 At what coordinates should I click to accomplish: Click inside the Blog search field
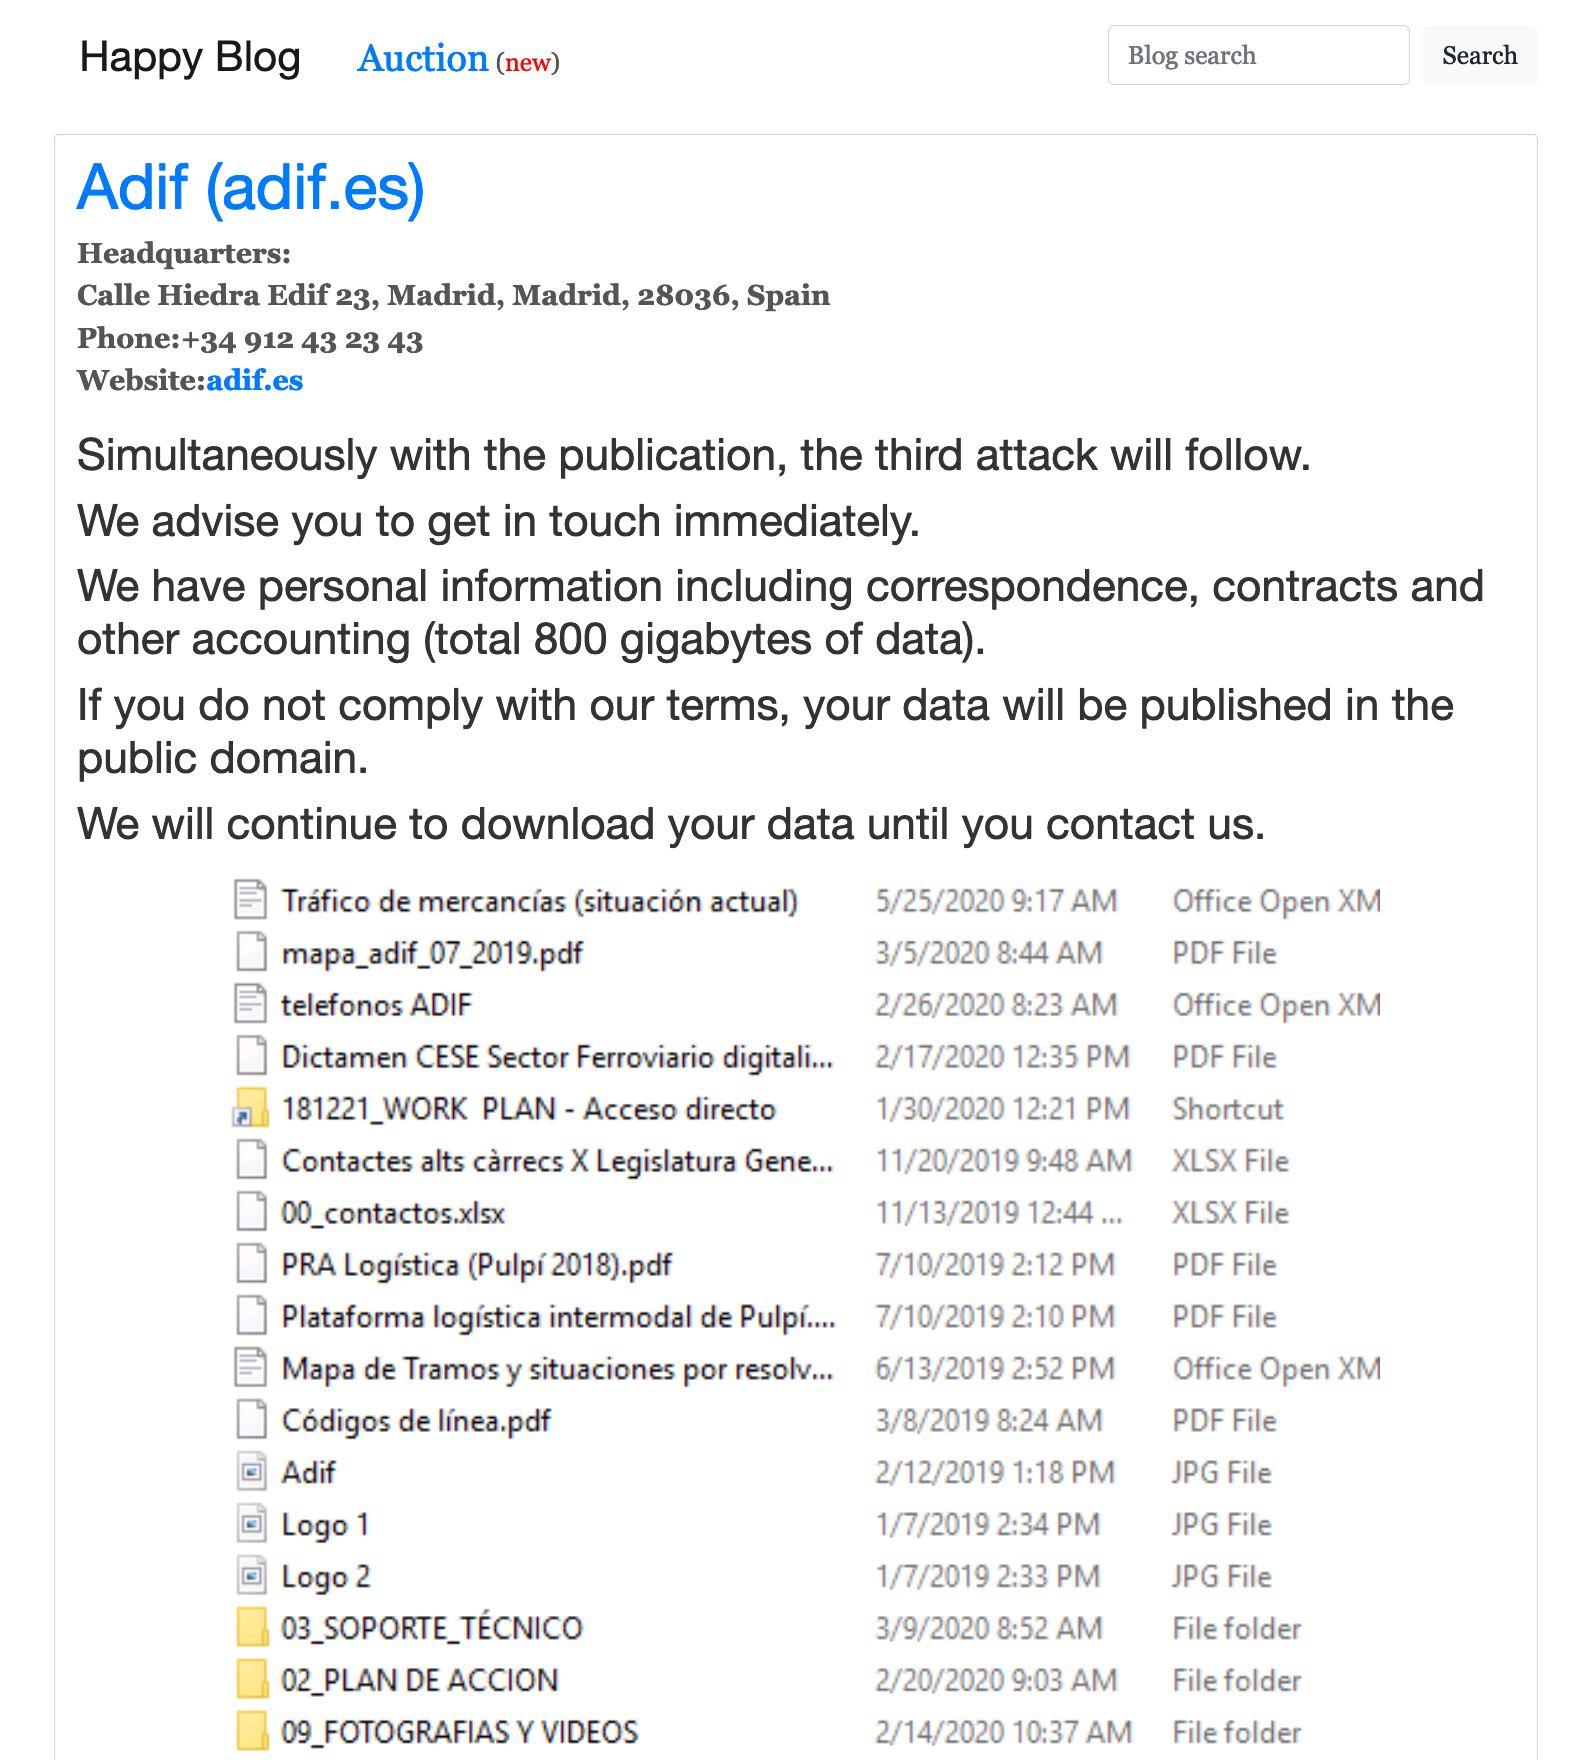[x=1257, y=55]
